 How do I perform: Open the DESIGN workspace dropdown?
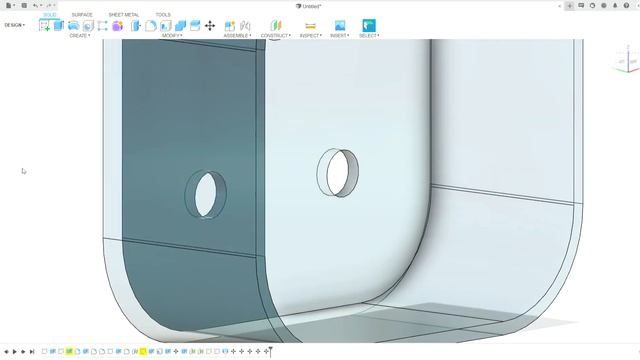pyautogui.click(x=15, y=25)
